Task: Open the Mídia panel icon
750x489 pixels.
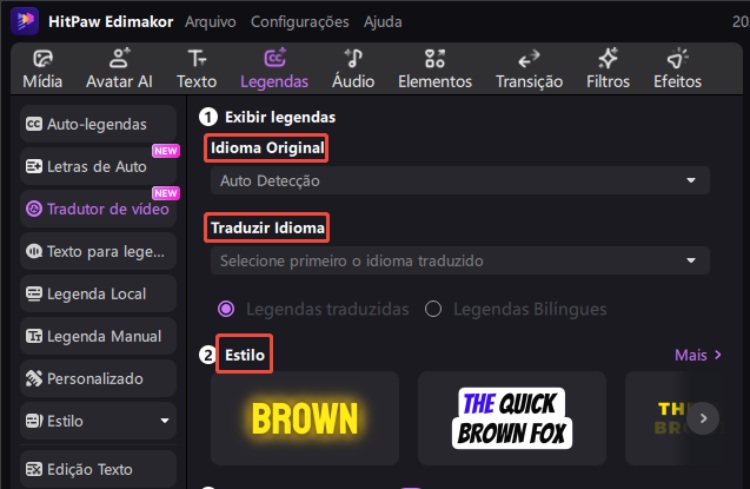Action: point(43,59)
